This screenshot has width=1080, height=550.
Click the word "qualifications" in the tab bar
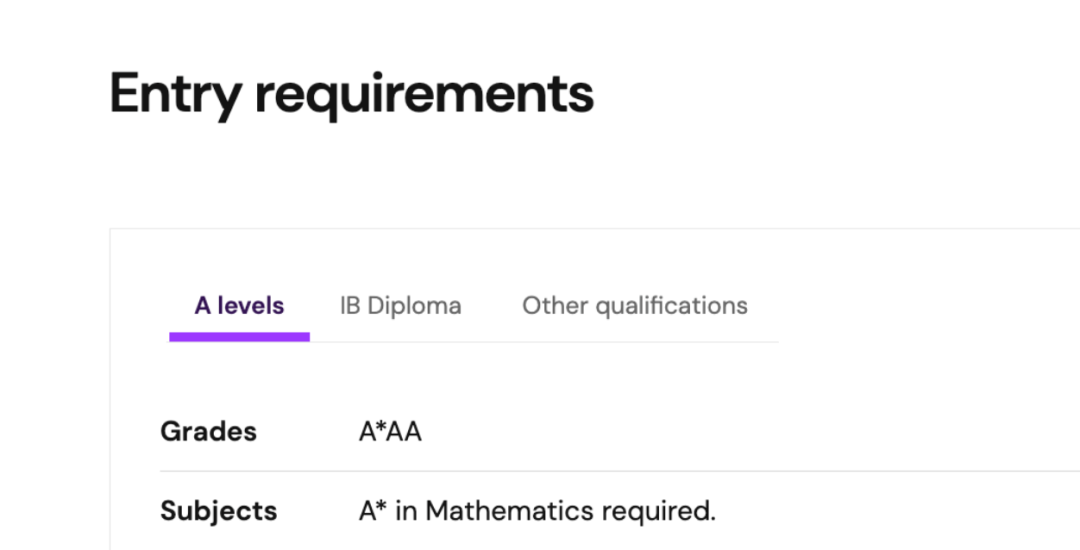click(671, 306)
